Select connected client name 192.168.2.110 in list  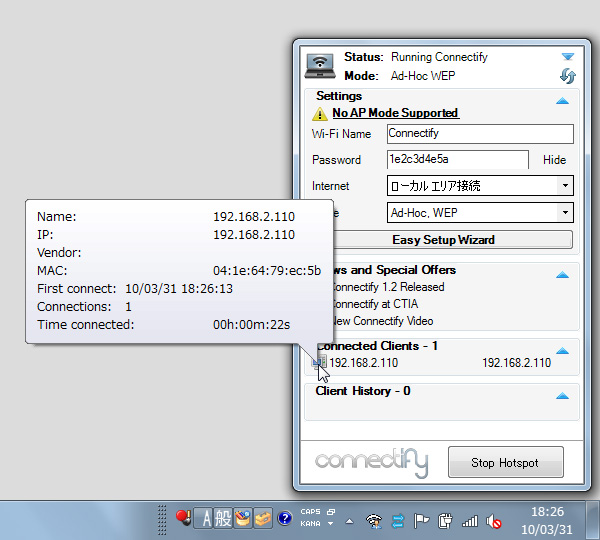coord(364,362)
